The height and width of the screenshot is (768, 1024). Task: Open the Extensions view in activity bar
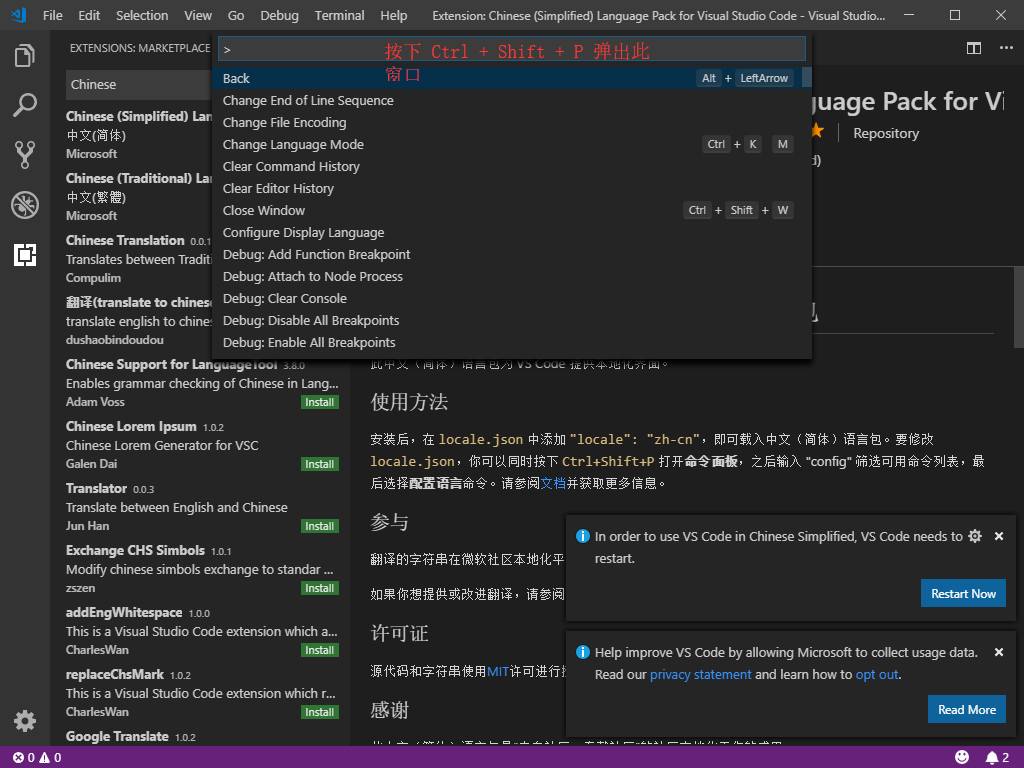click(25, 255)
